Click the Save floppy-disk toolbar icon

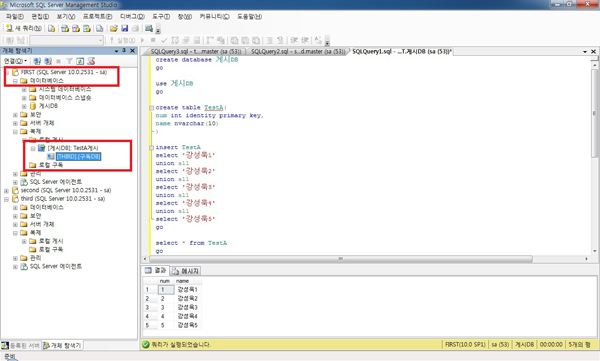tap(124, 28)
